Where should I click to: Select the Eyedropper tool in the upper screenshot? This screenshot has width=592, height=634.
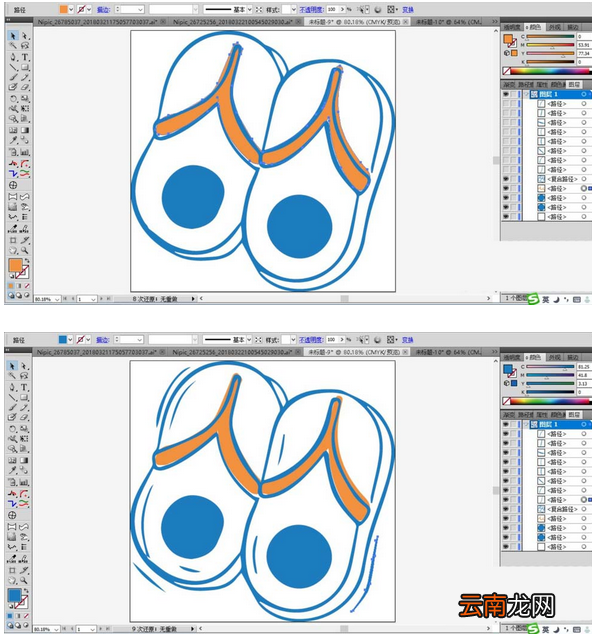pos(13,140)
